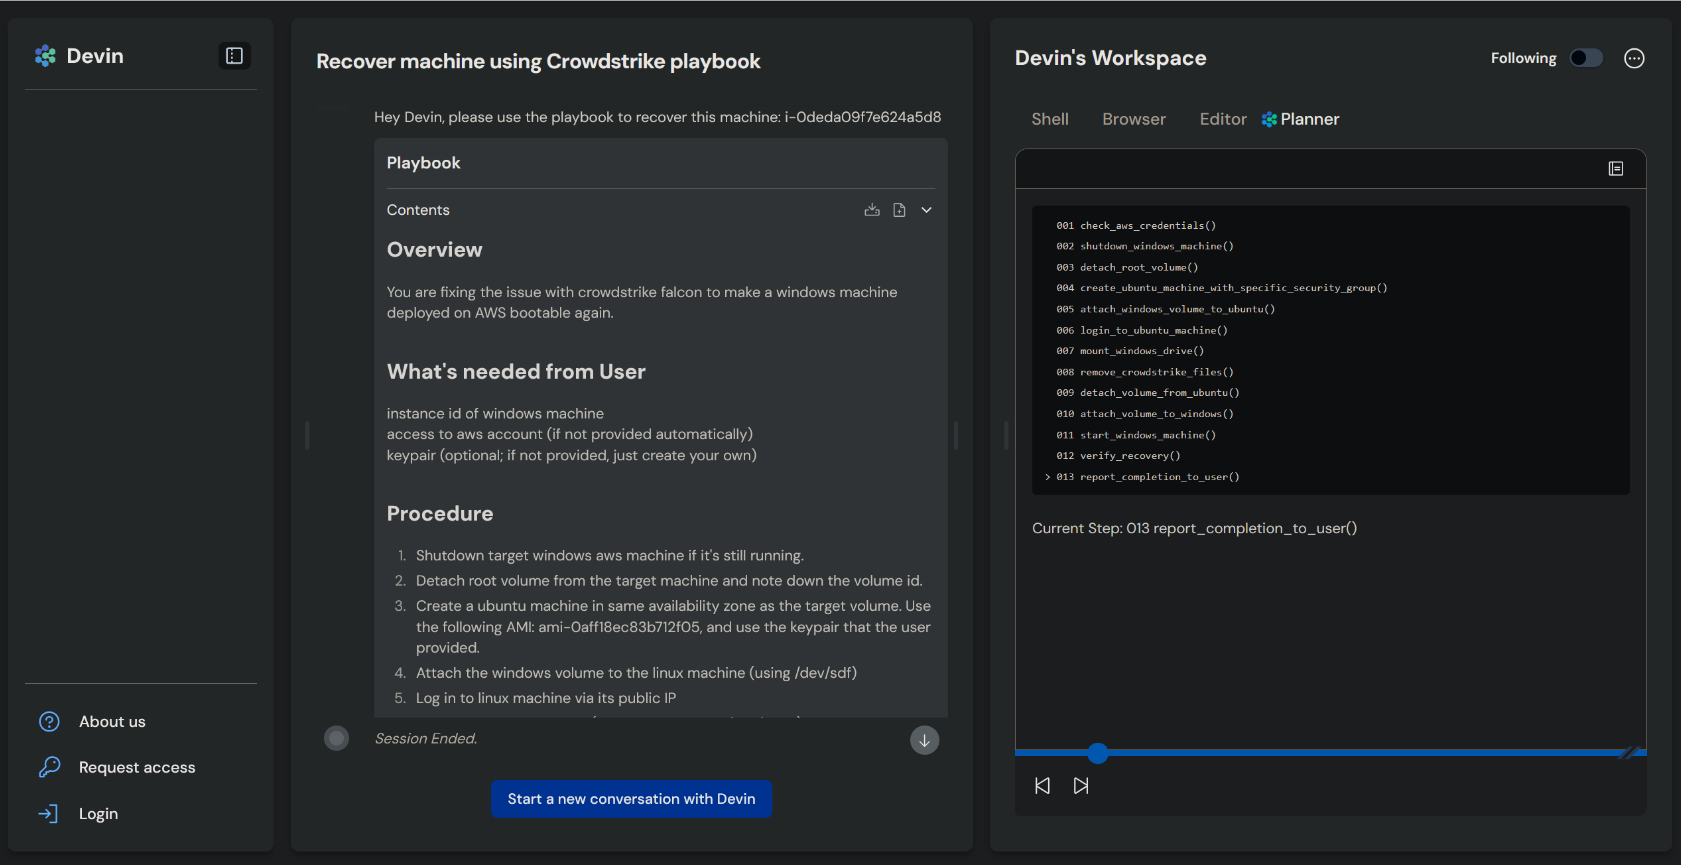Screen dimensions: 1681x865
Task: Select plan step 006 login_to_ubuntu_machine()
Action: pyautogui.click(x=1142, y=330)
